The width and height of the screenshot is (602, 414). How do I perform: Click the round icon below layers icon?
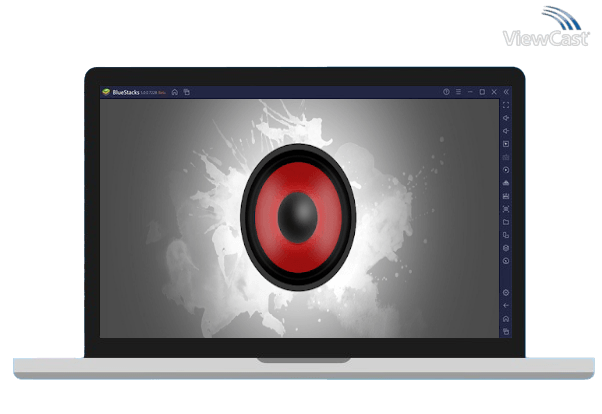coord(506,261)
